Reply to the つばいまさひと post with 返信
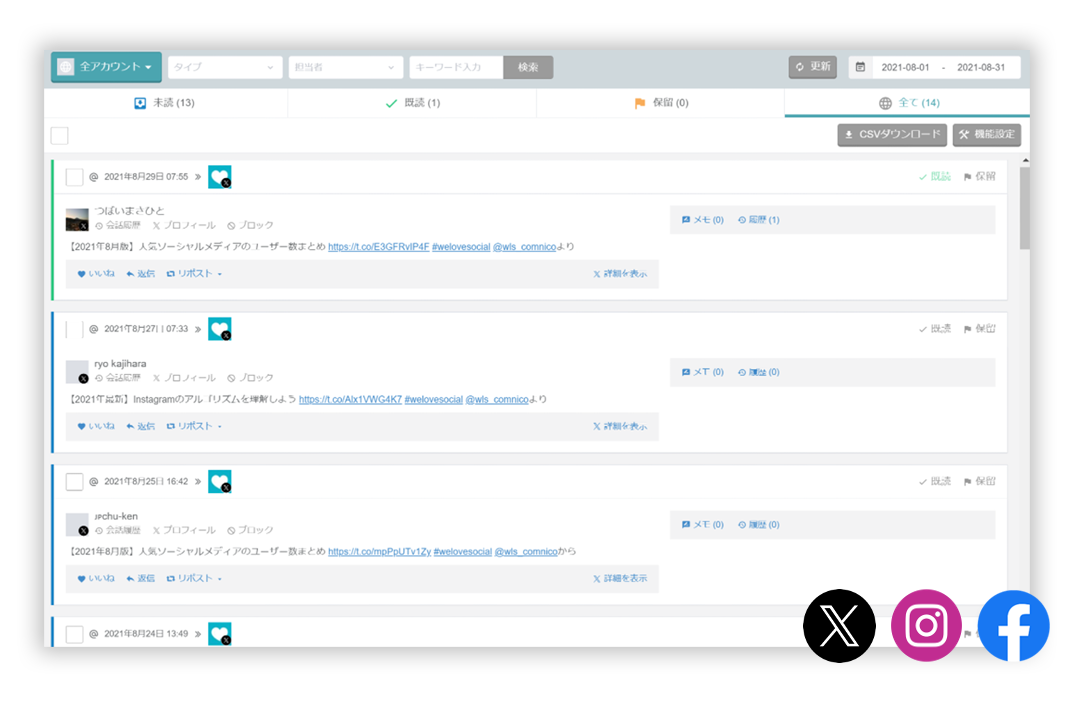Viewport: 1085px width, 710px height. pos(140,274)
